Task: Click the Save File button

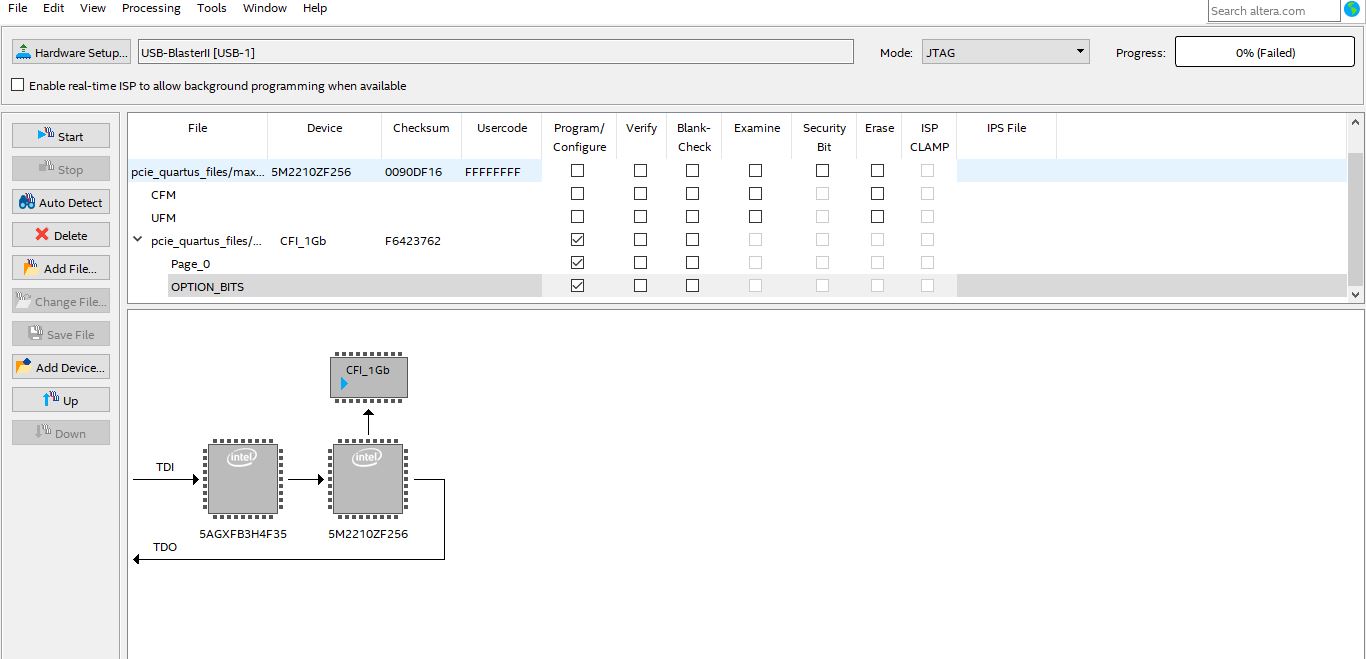Action: [61, 334]
